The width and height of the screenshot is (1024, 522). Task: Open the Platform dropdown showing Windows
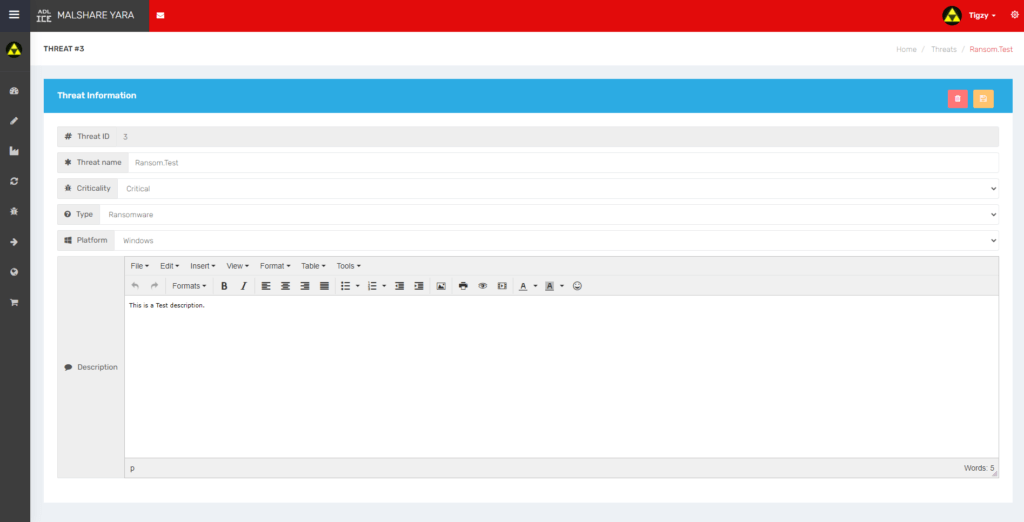click(x=555, y=240)
